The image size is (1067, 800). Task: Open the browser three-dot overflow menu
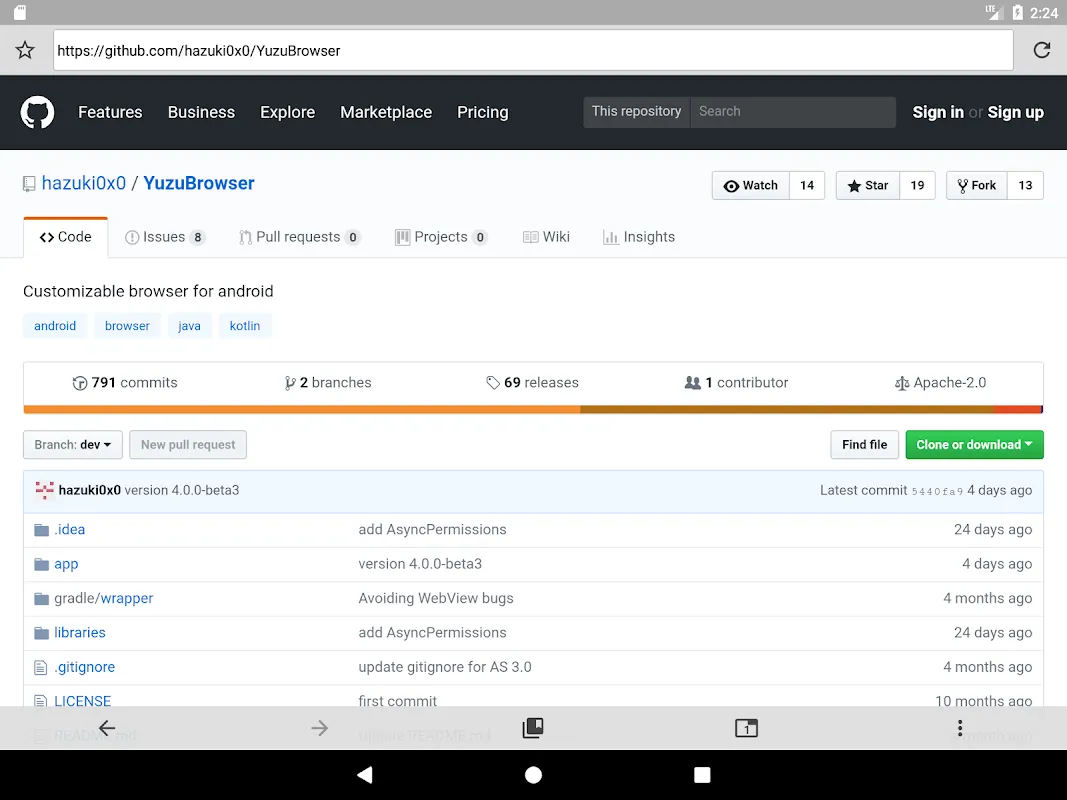tap(959, 728)
